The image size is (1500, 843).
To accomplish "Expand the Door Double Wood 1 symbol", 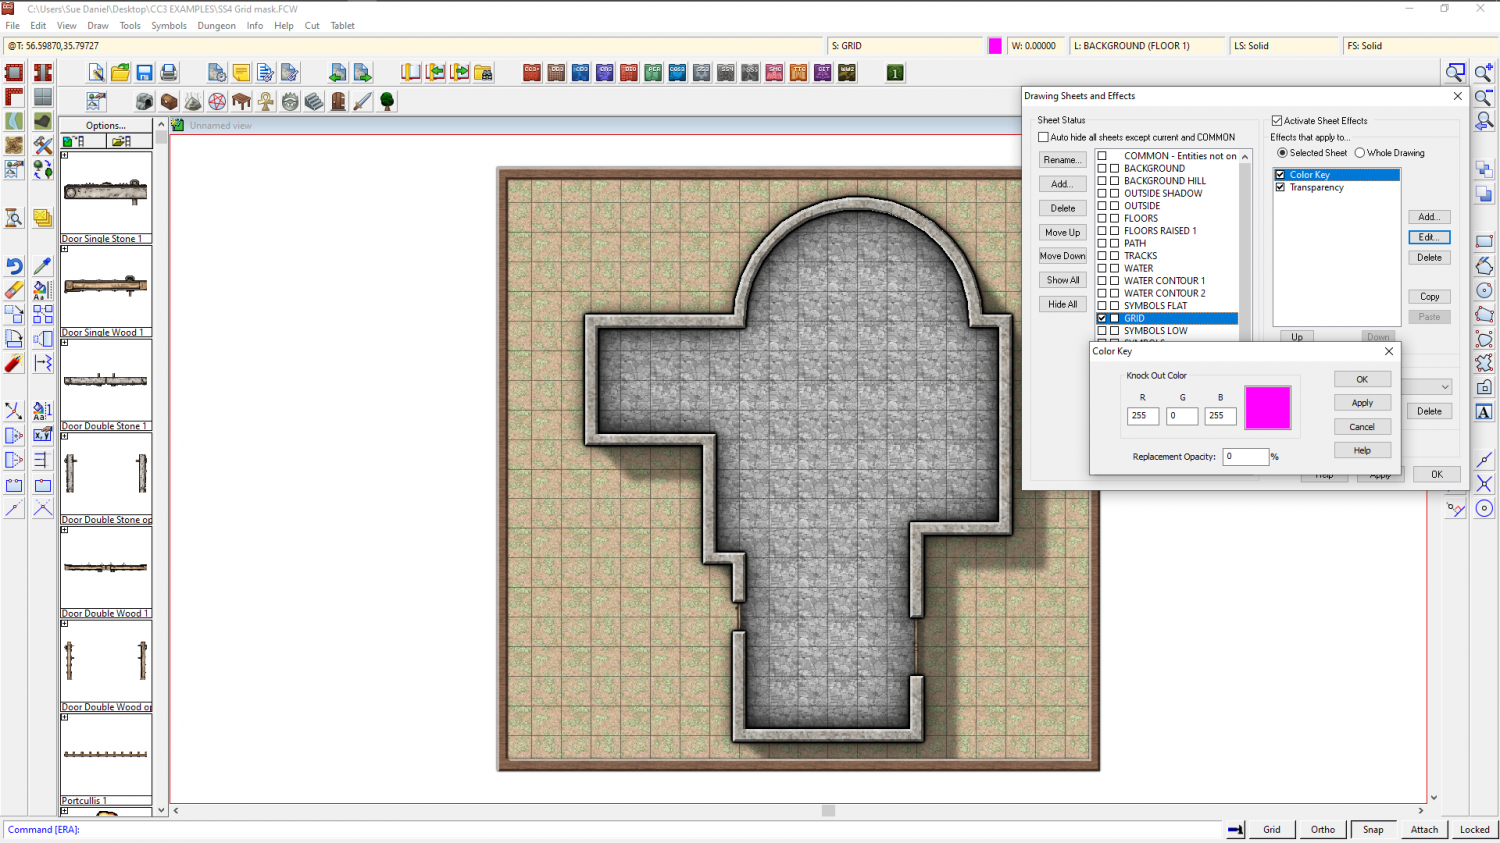I will point(65,530).
